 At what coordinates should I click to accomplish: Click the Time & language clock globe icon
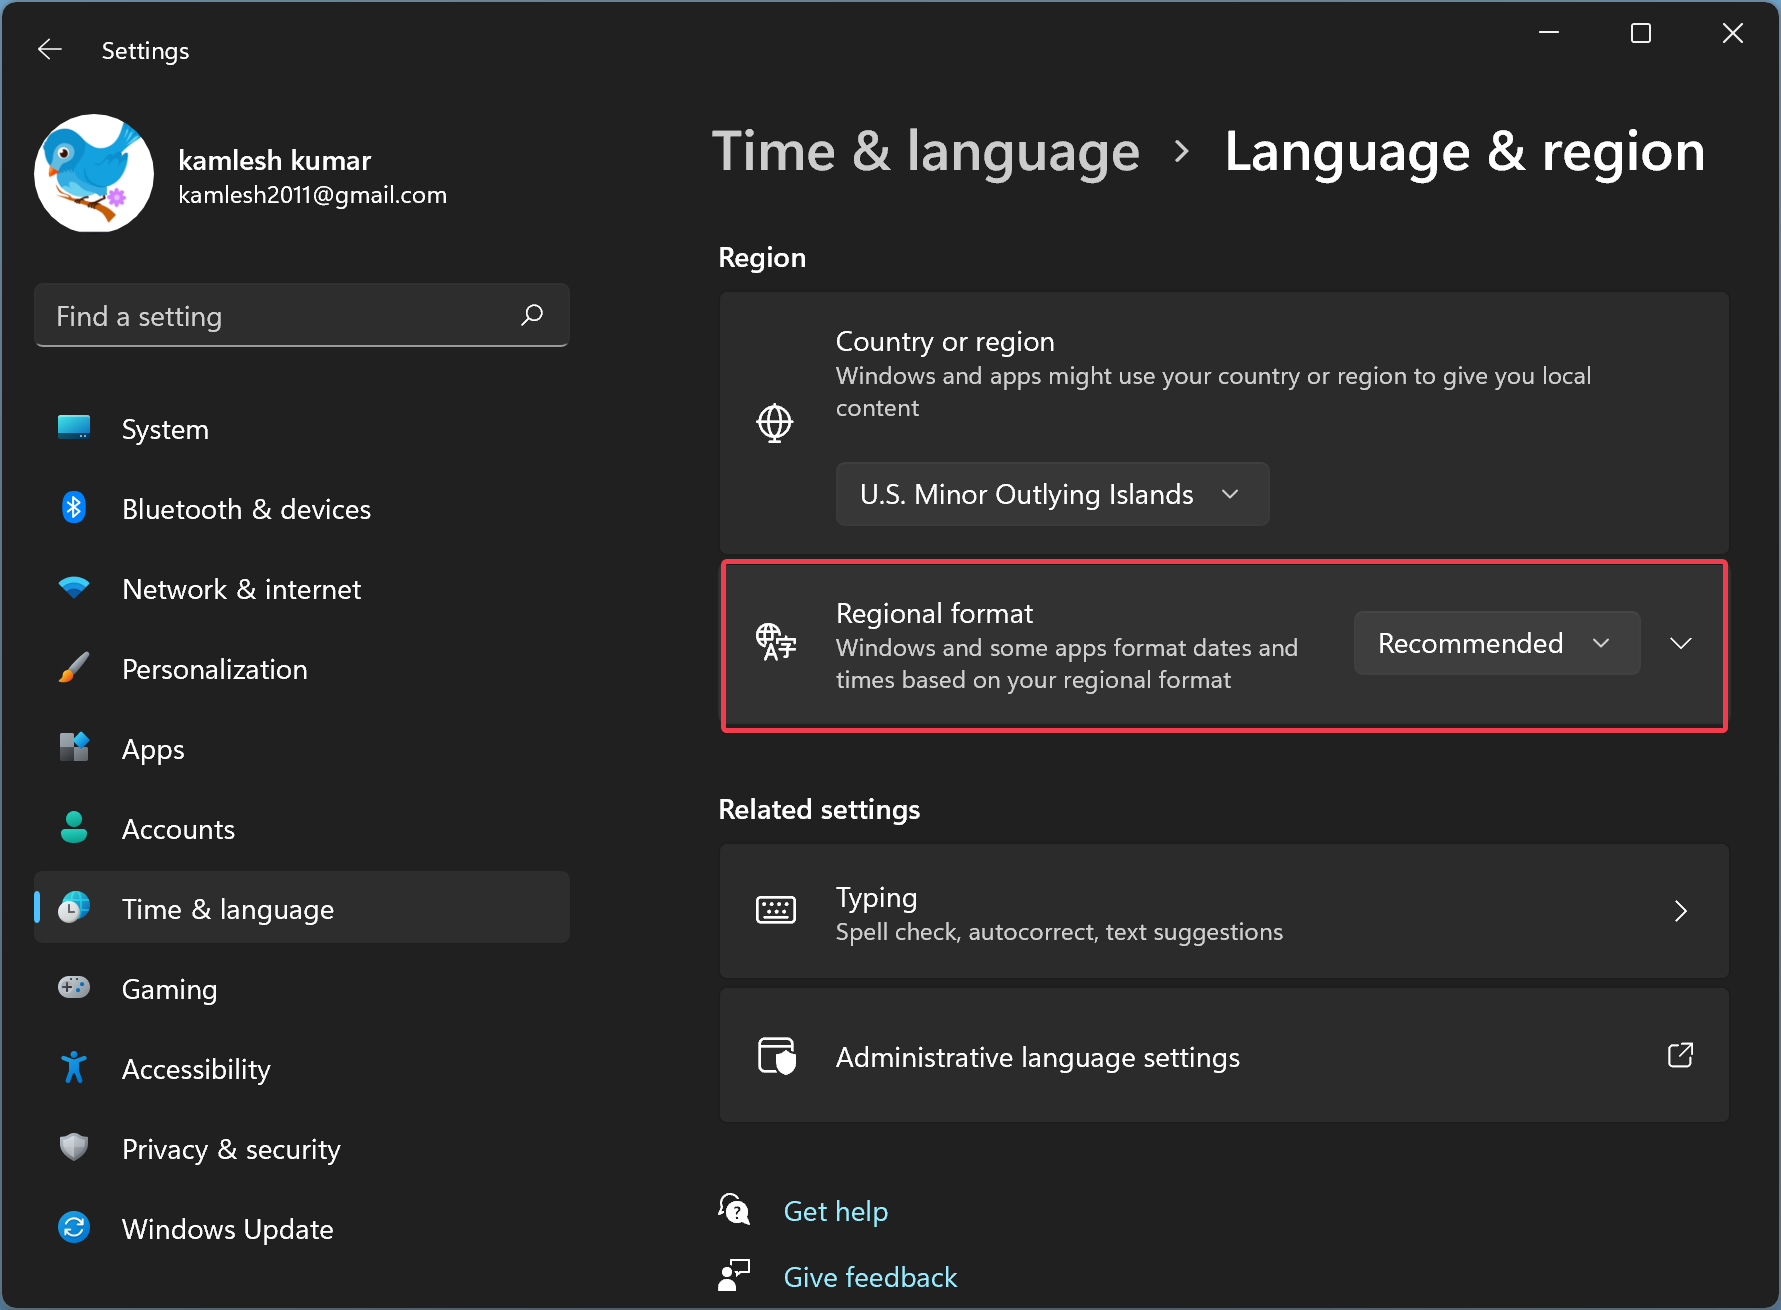[x=74, y=908]
